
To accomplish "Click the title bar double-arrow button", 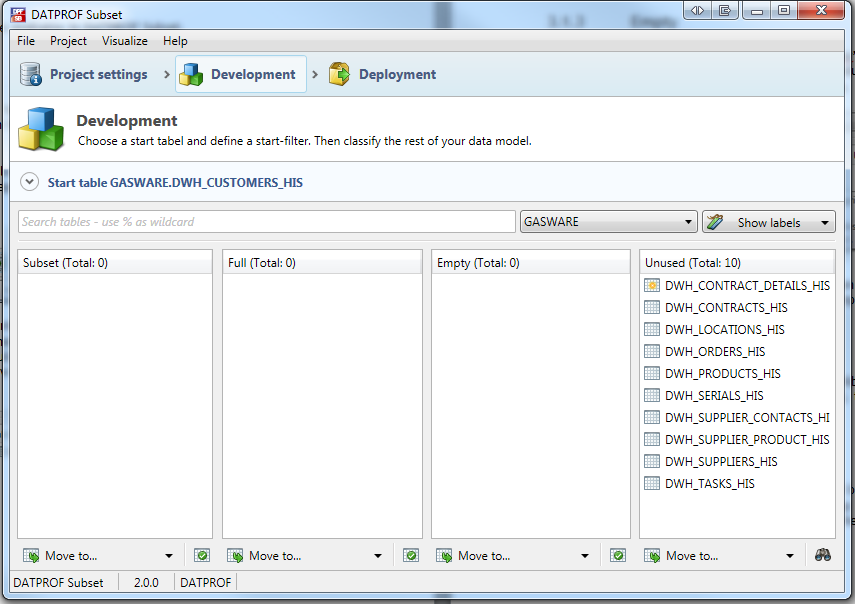I will [x=697, y=10].
